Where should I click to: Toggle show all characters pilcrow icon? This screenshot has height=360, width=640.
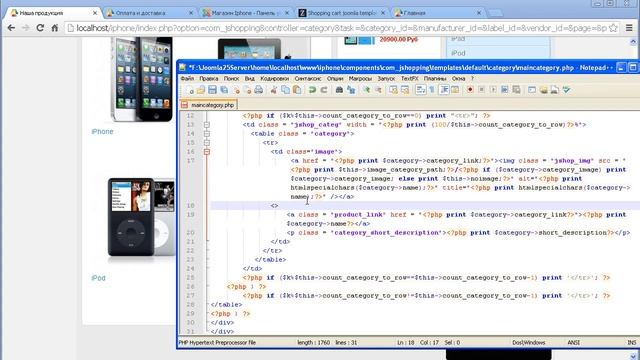coord(432,90)
